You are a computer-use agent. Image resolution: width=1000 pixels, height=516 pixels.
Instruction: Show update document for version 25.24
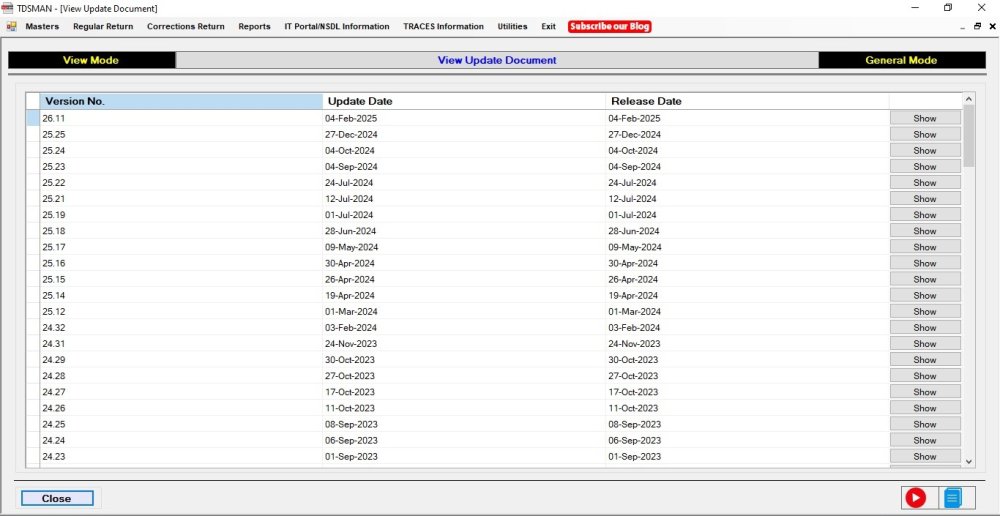coord(925,151)
